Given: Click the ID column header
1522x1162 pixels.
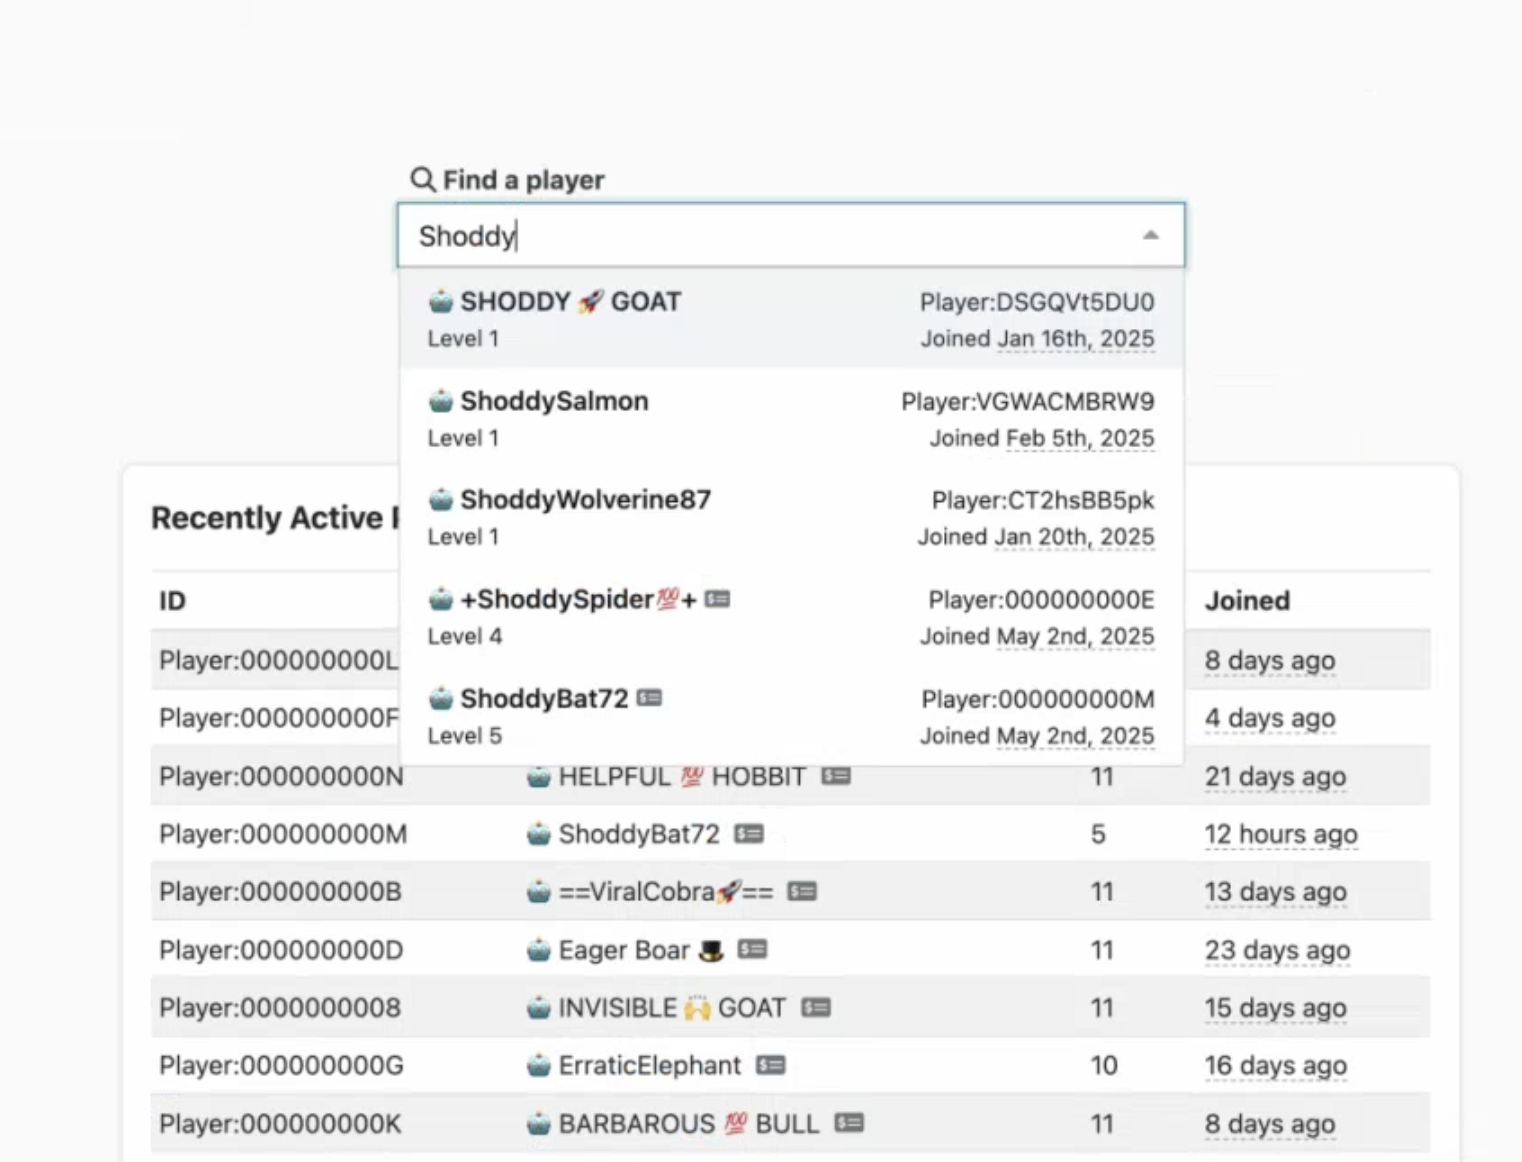Looking at the screenshot, I should point(172,600).
